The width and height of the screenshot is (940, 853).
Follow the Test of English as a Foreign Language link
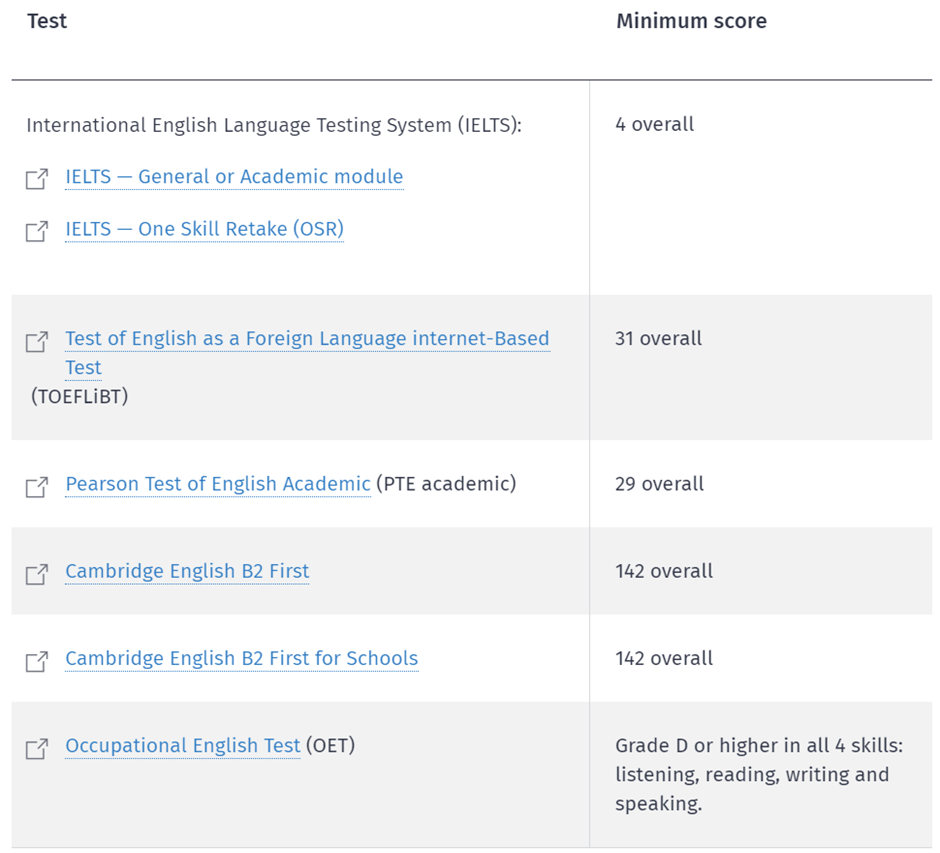(307, 339)
